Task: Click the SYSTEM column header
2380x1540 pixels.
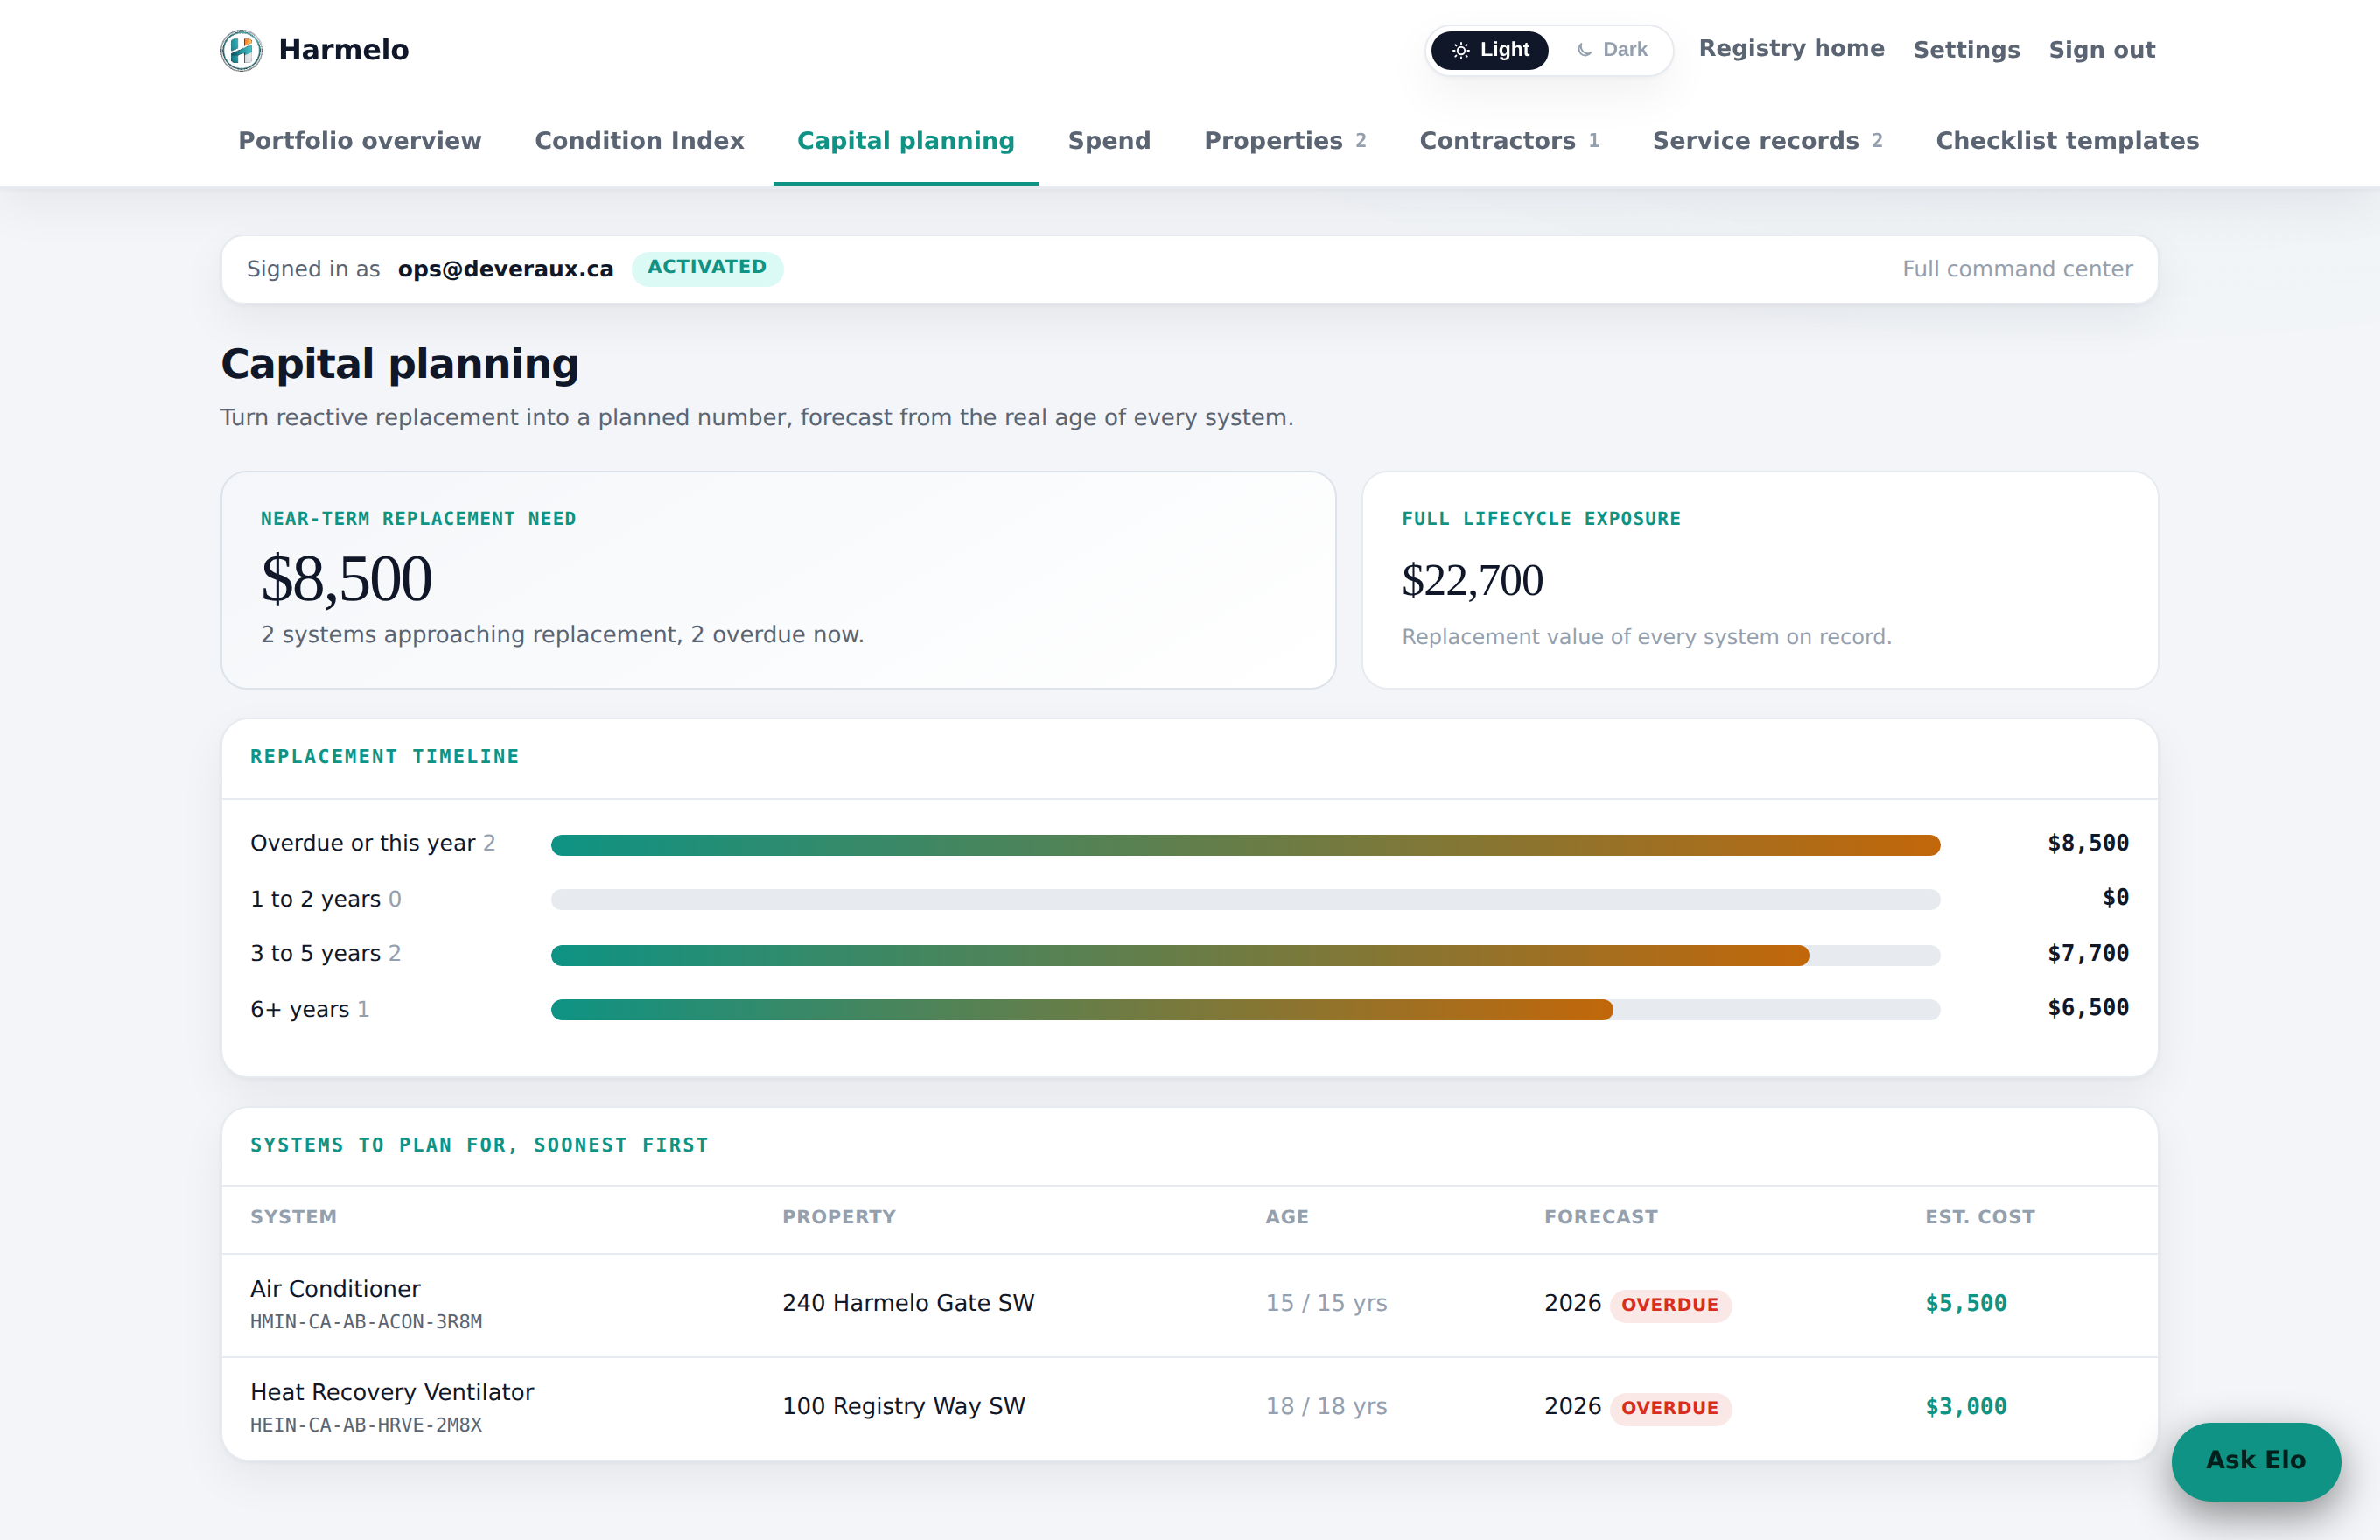Action: (x=293, y=1217)
